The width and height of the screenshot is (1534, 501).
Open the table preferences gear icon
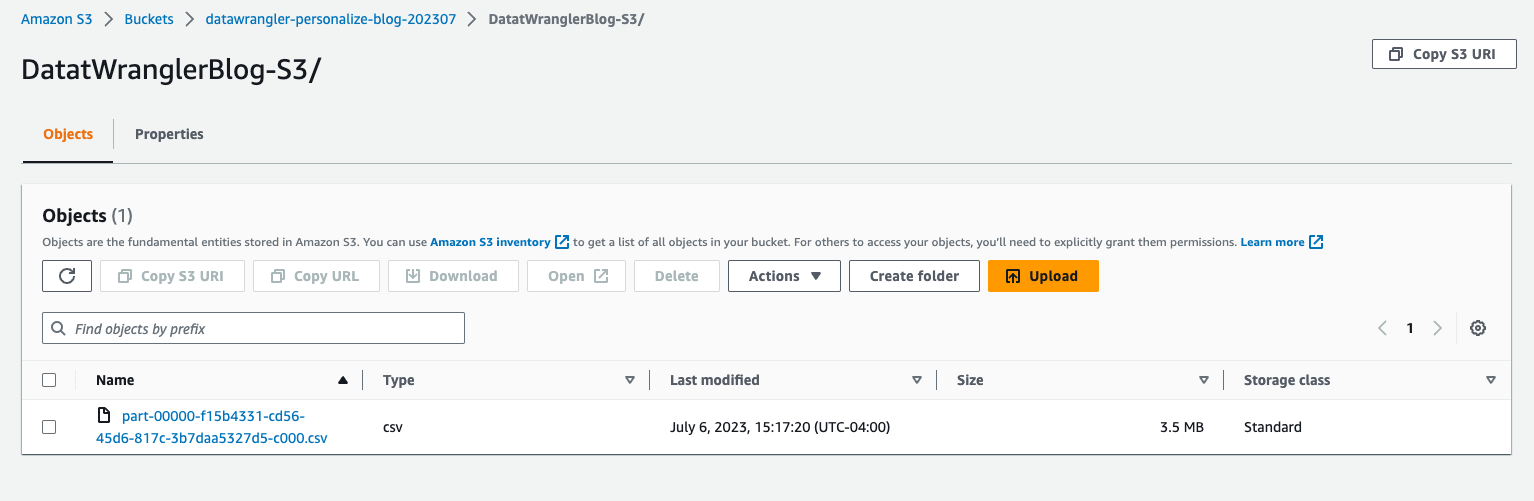[x=1478, y=328]
